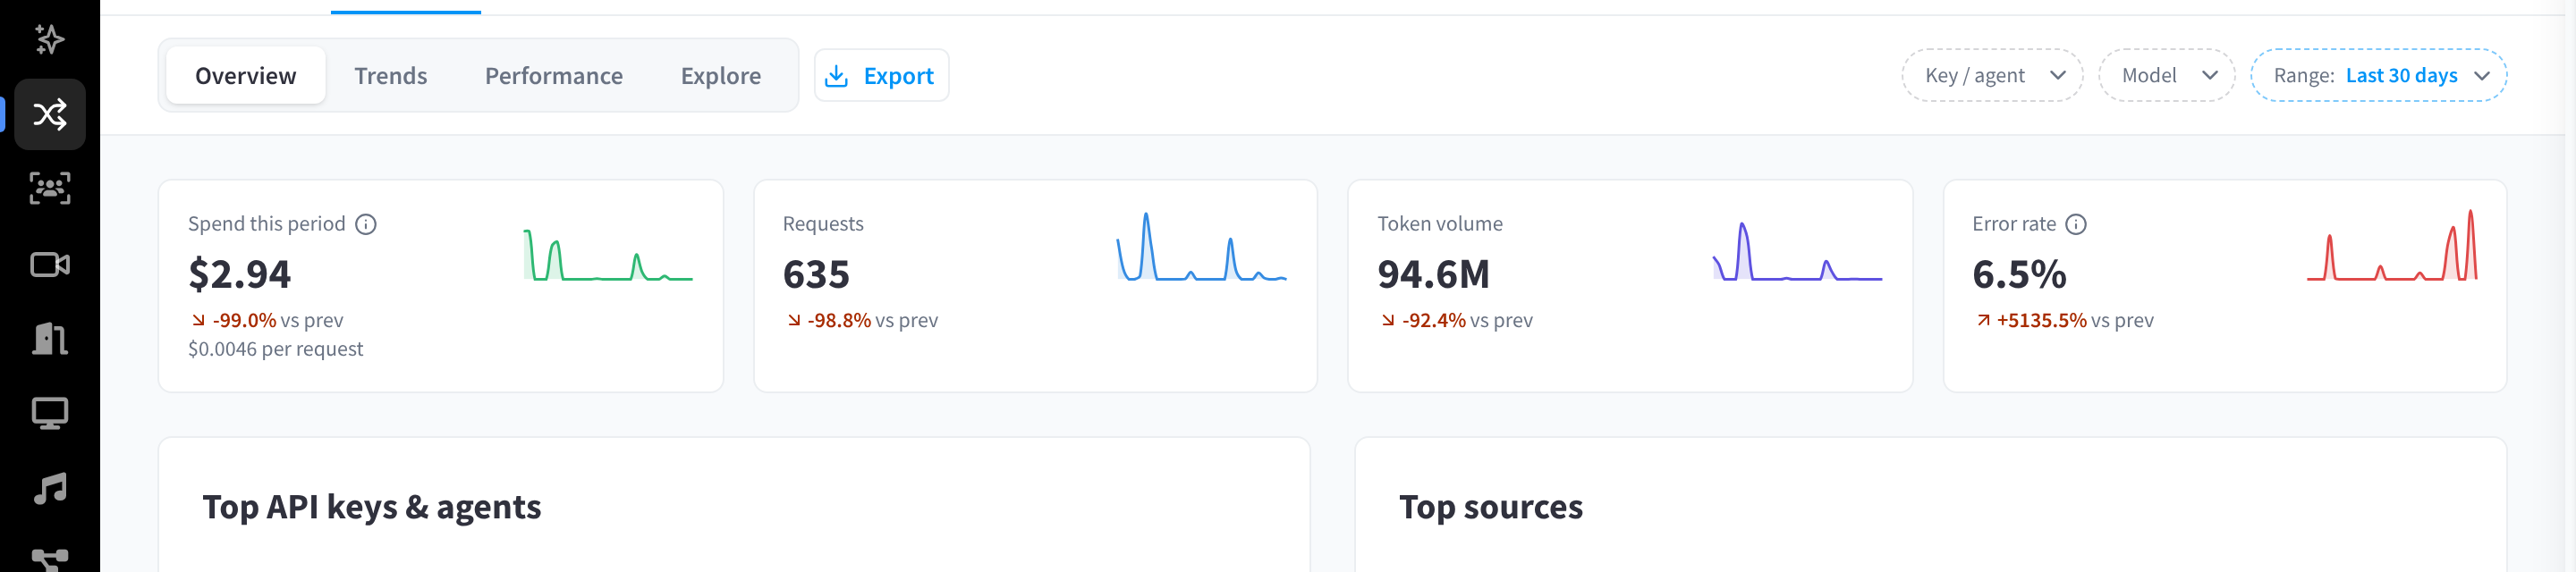Switch to the Trends tab

click(x=391, y=76)
